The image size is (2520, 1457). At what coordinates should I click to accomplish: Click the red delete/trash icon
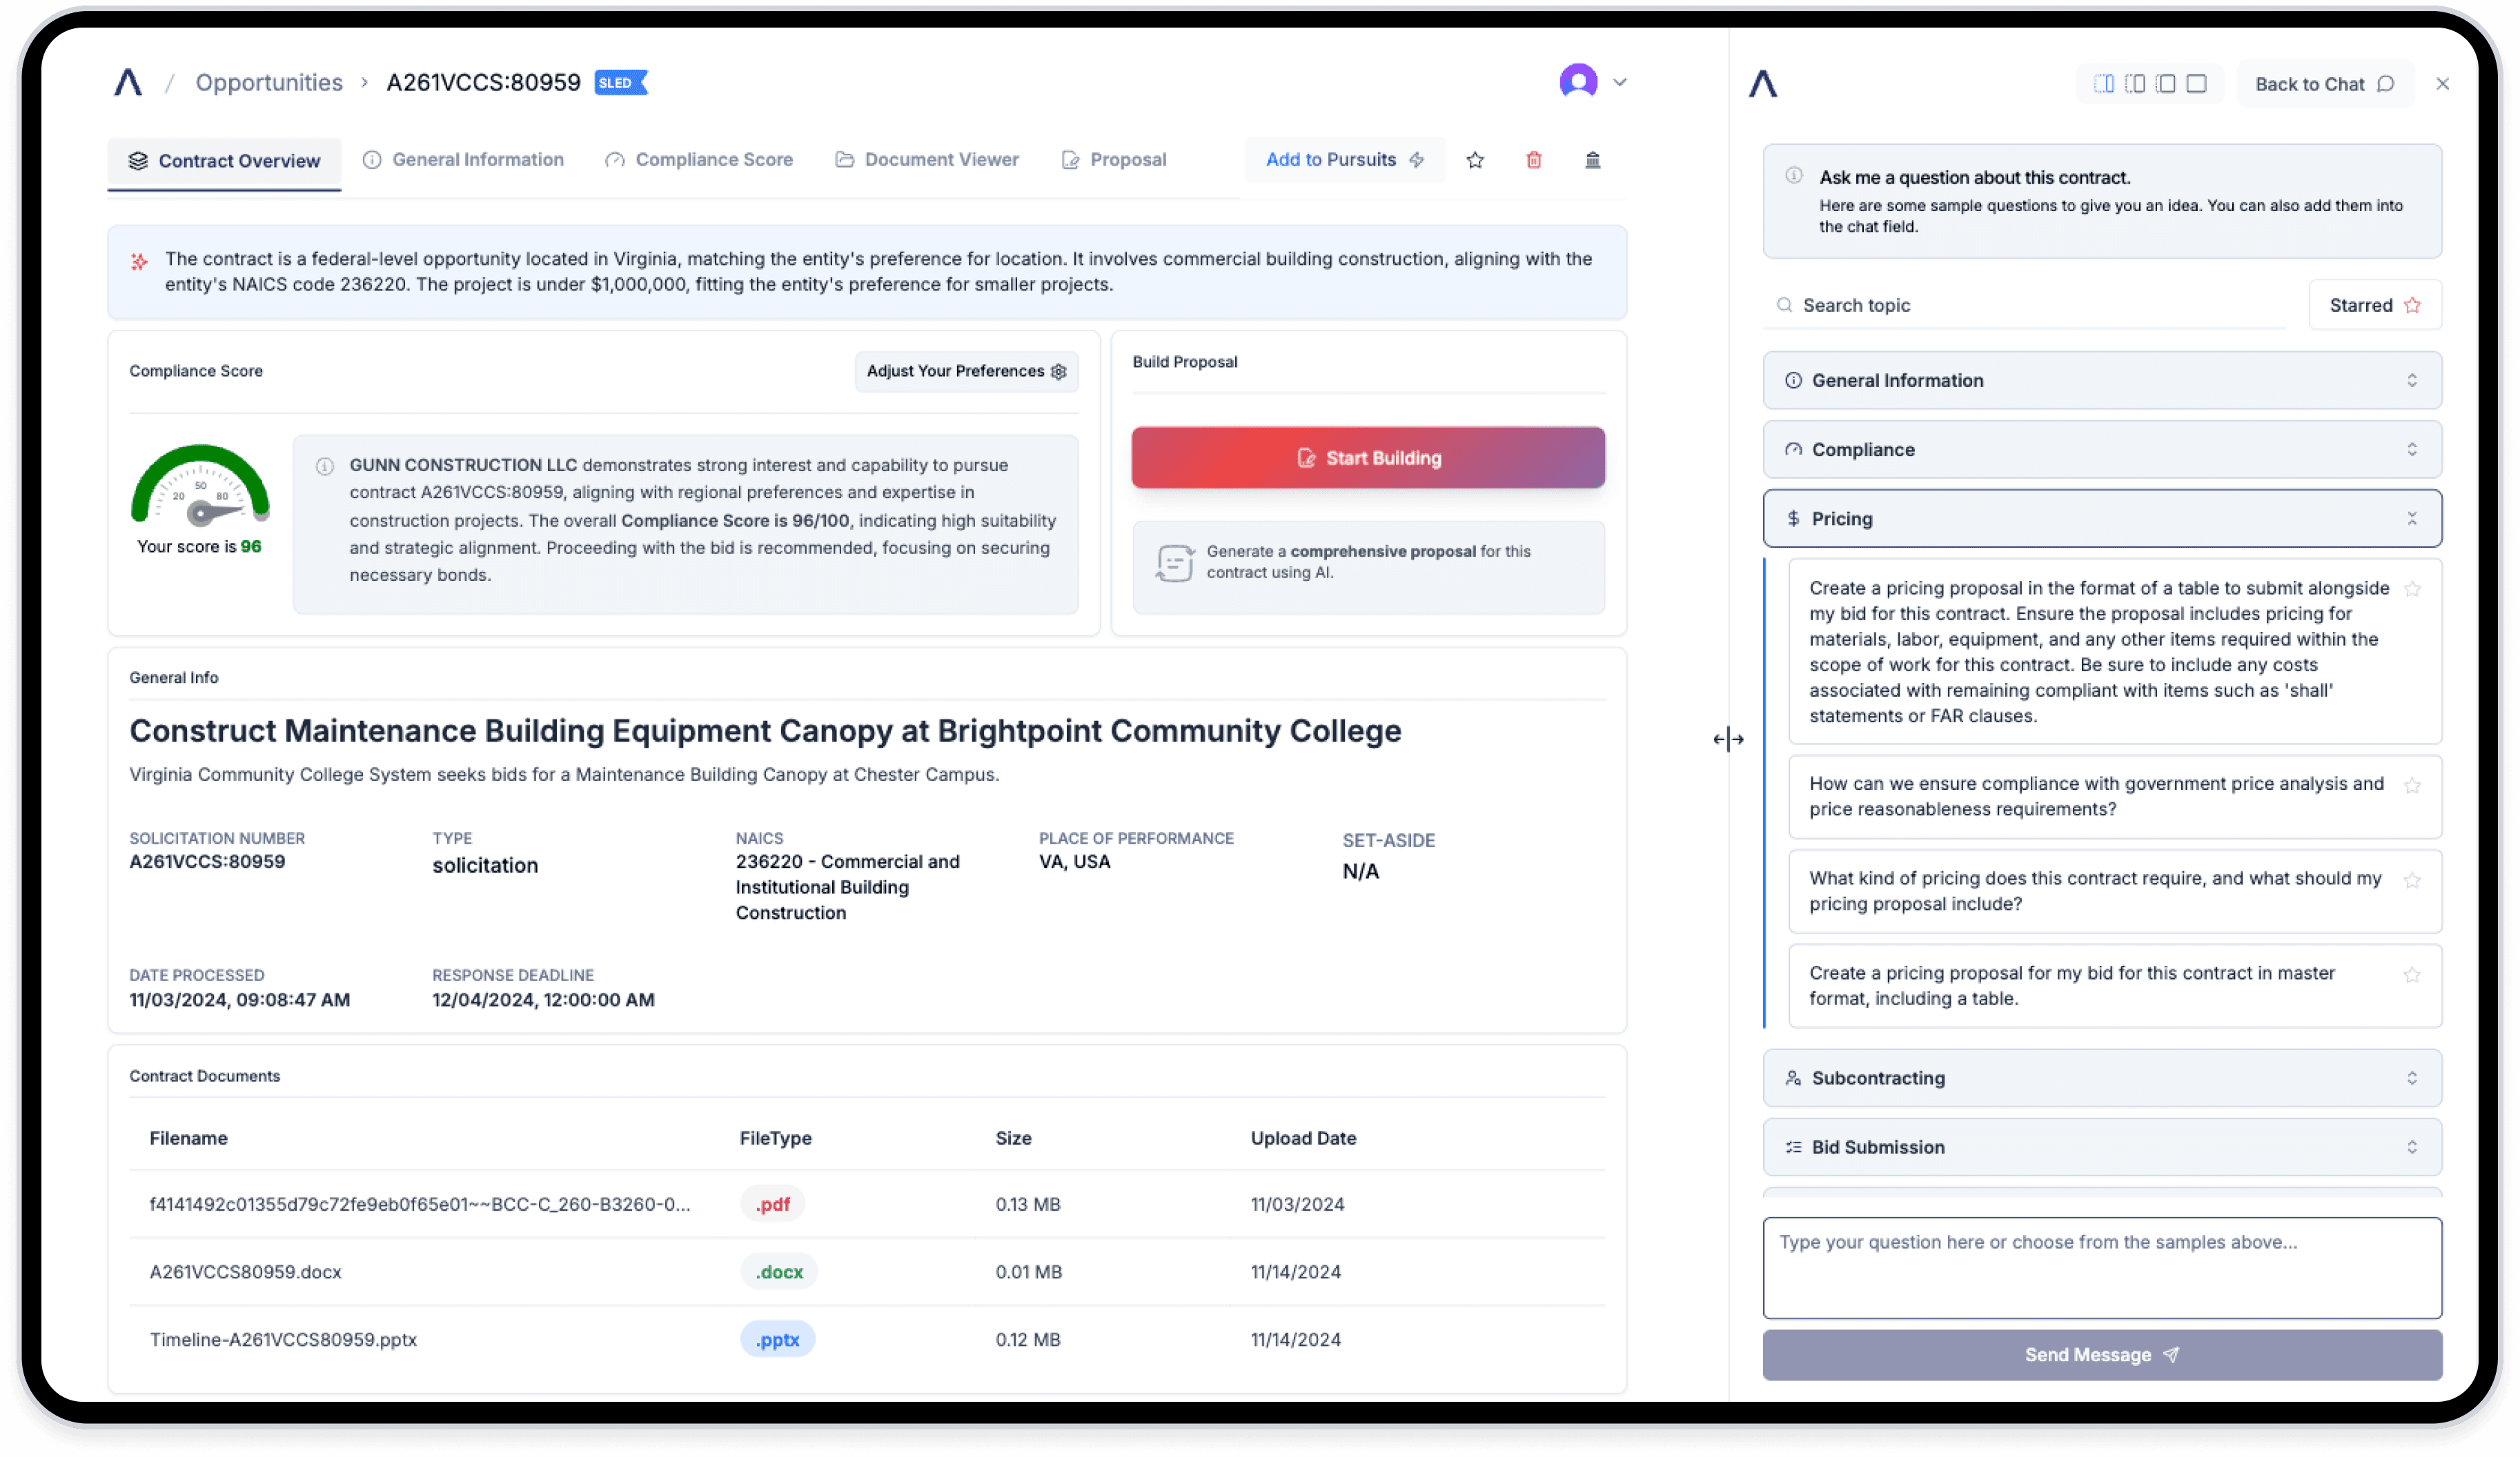pos(1533,159)
